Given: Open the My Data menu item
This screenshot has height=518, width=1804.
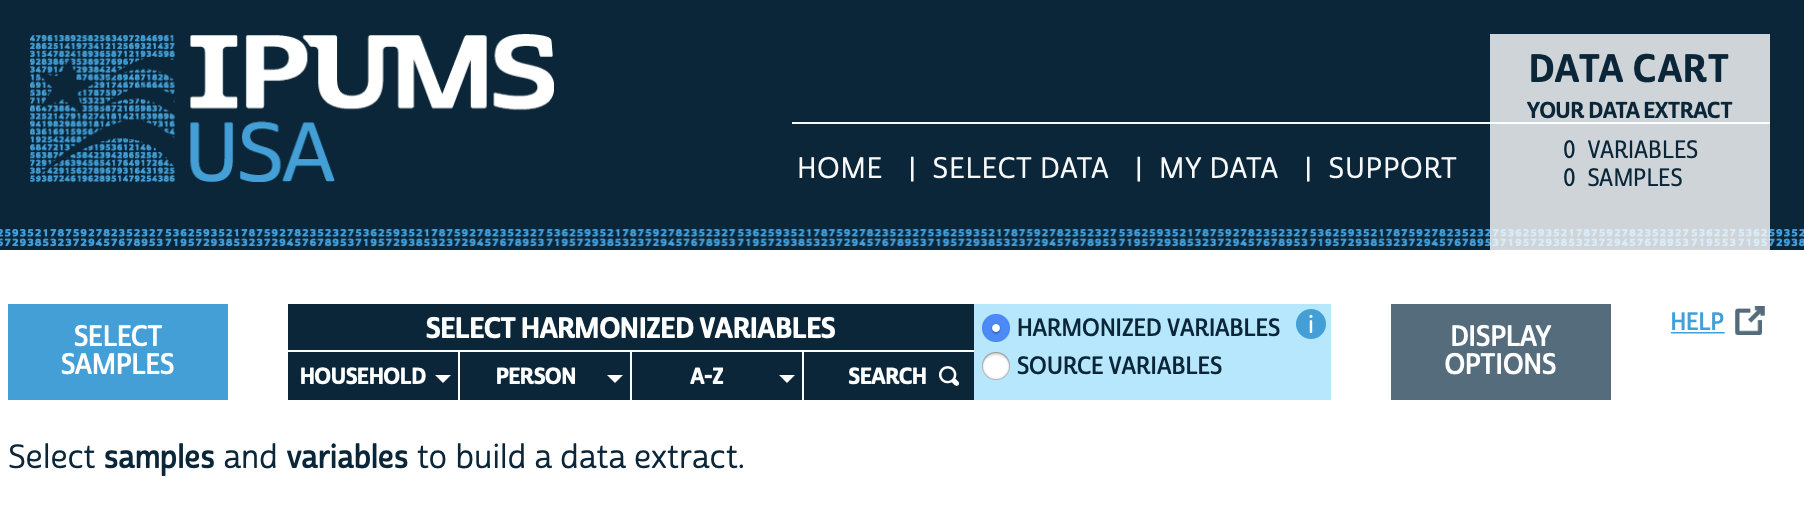Looking at the screenshot, I should 1218,168.
